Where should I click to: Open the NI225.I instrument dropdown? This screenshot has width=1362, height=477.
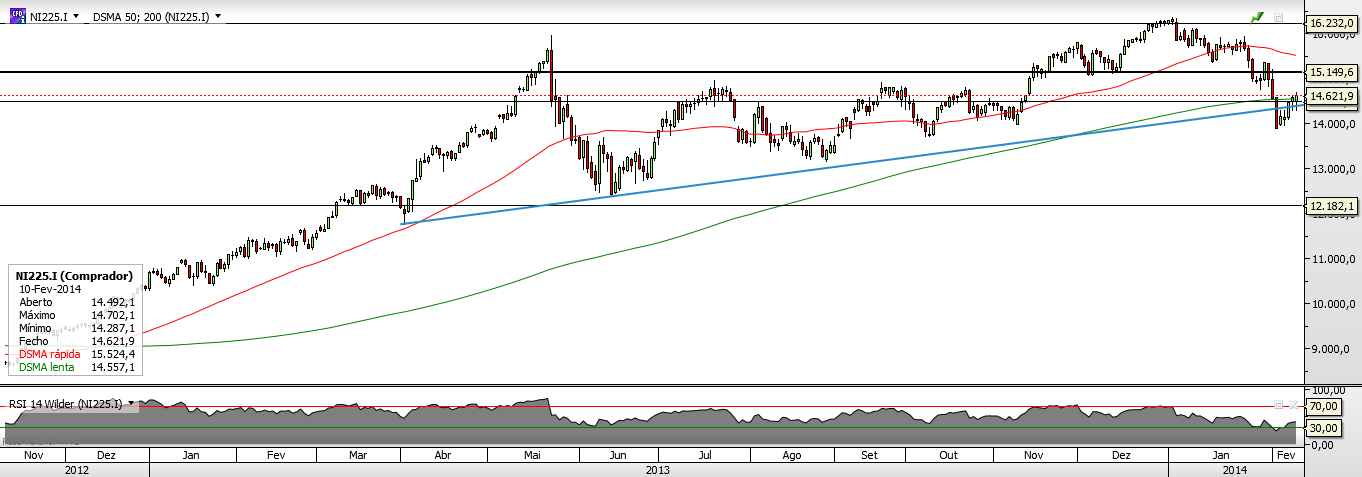(x=76, y=17)
